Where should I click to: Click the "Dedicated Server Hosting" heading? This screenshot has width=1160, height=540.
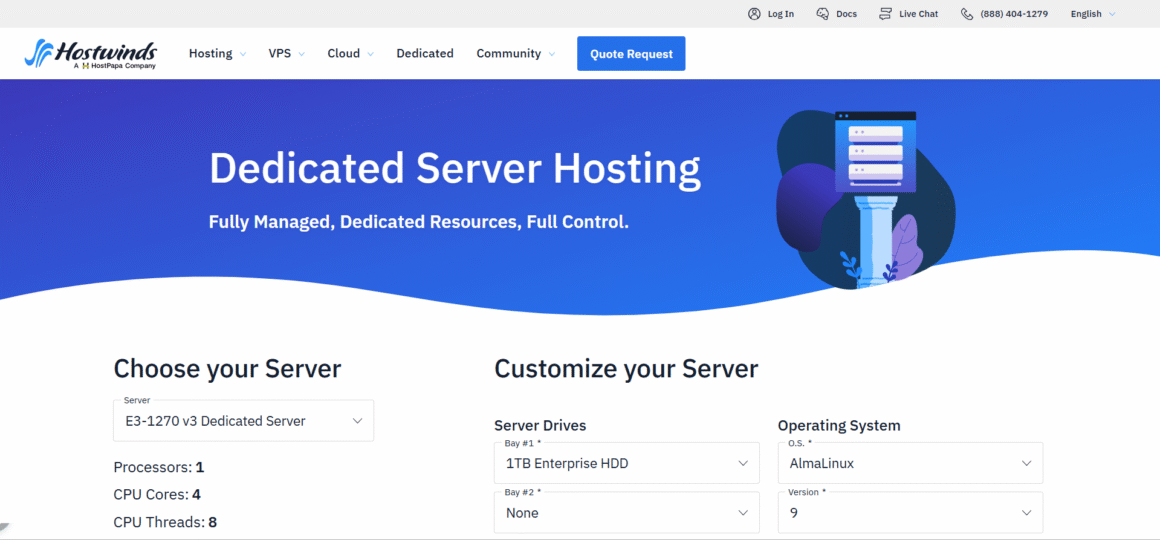pos(455,169)
